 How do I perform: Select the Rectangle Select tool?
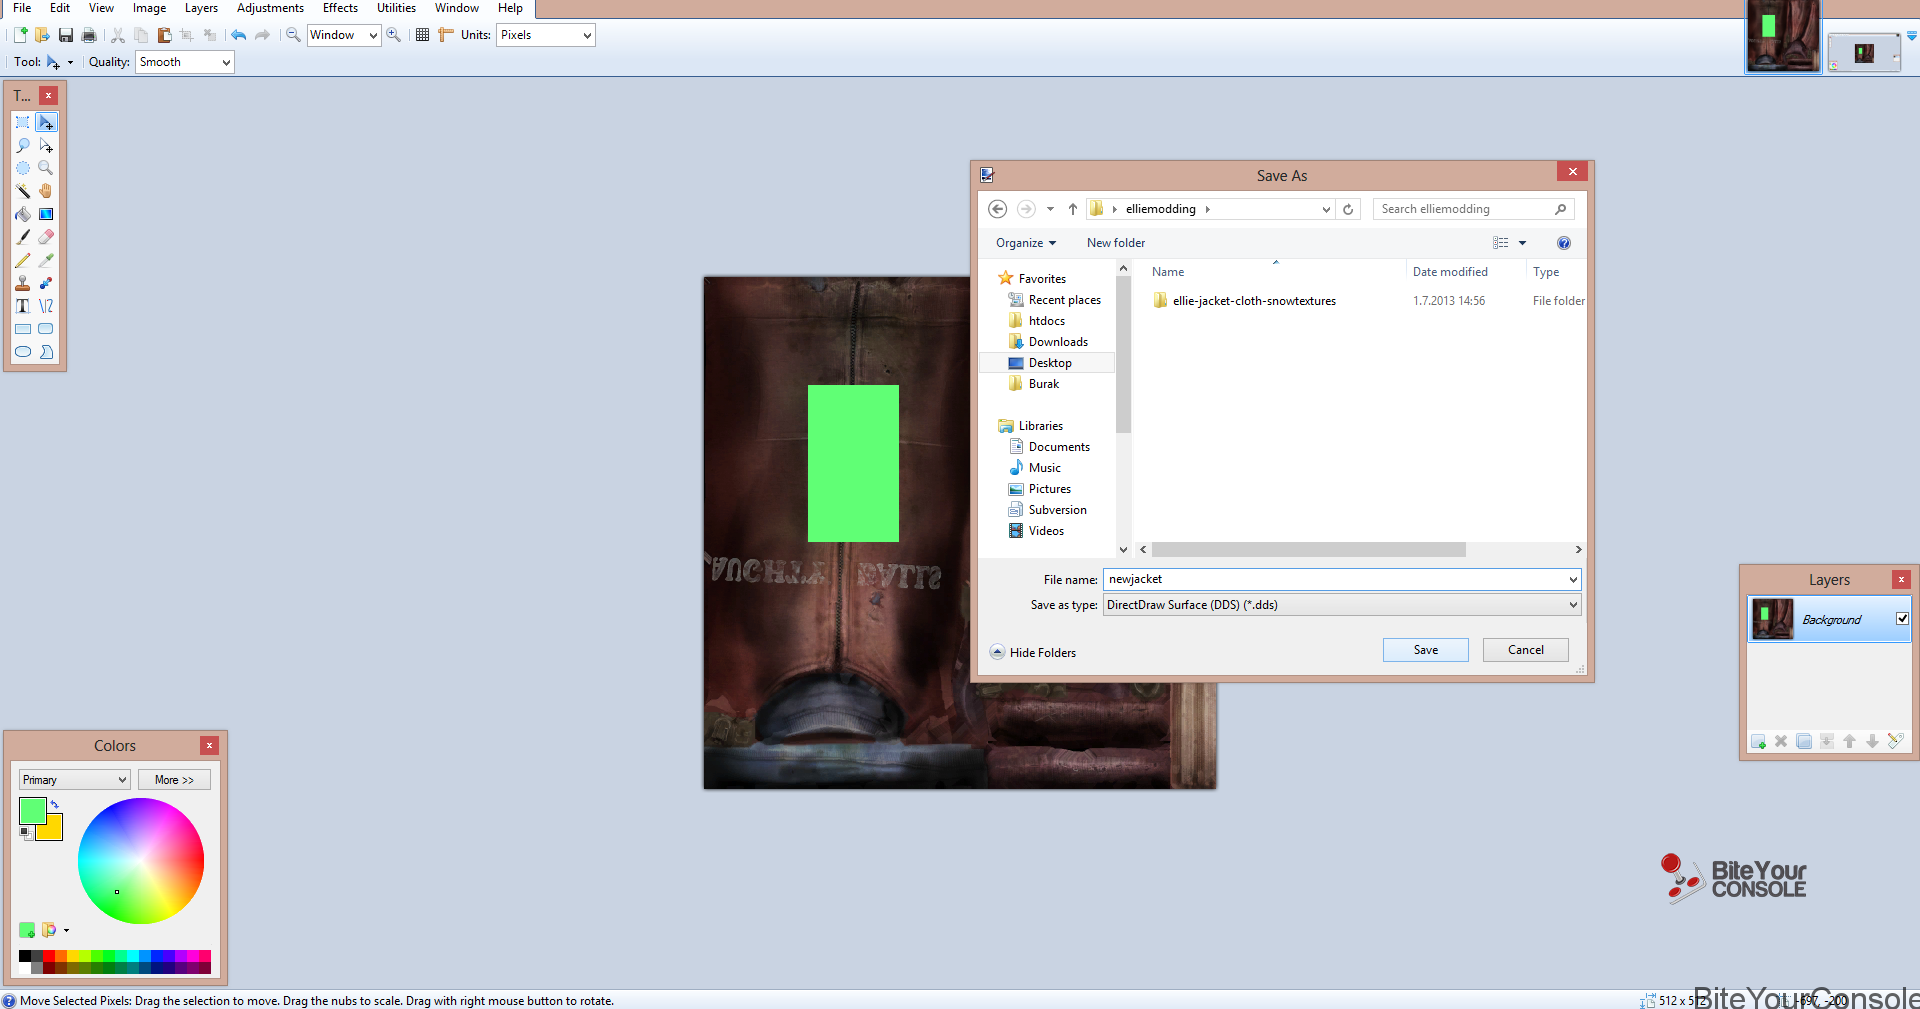click(23, 122)
